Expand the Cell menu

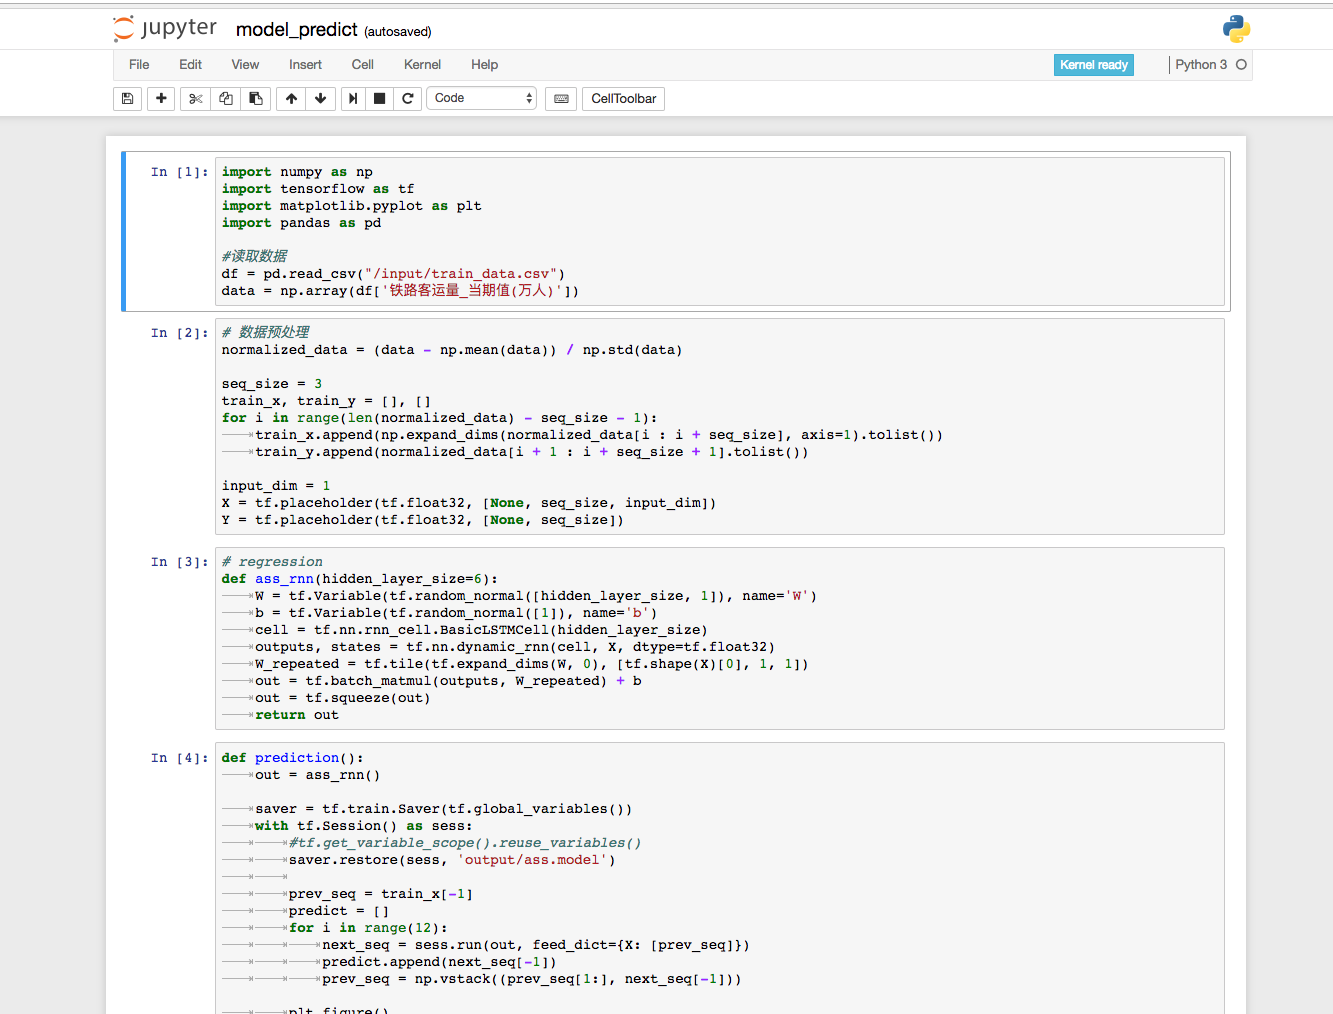pyautogui.click(x=362, y=65)
